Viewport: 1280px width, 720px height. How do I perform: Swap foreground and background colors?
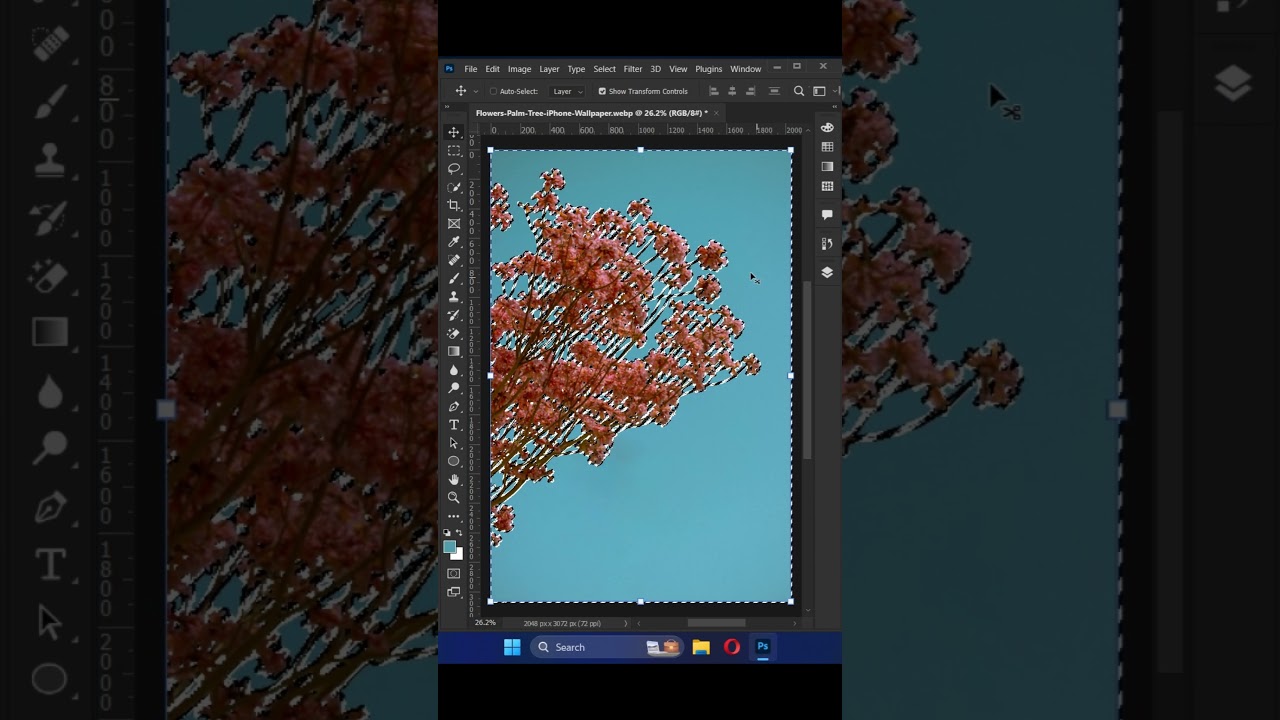tap(459, 533)
